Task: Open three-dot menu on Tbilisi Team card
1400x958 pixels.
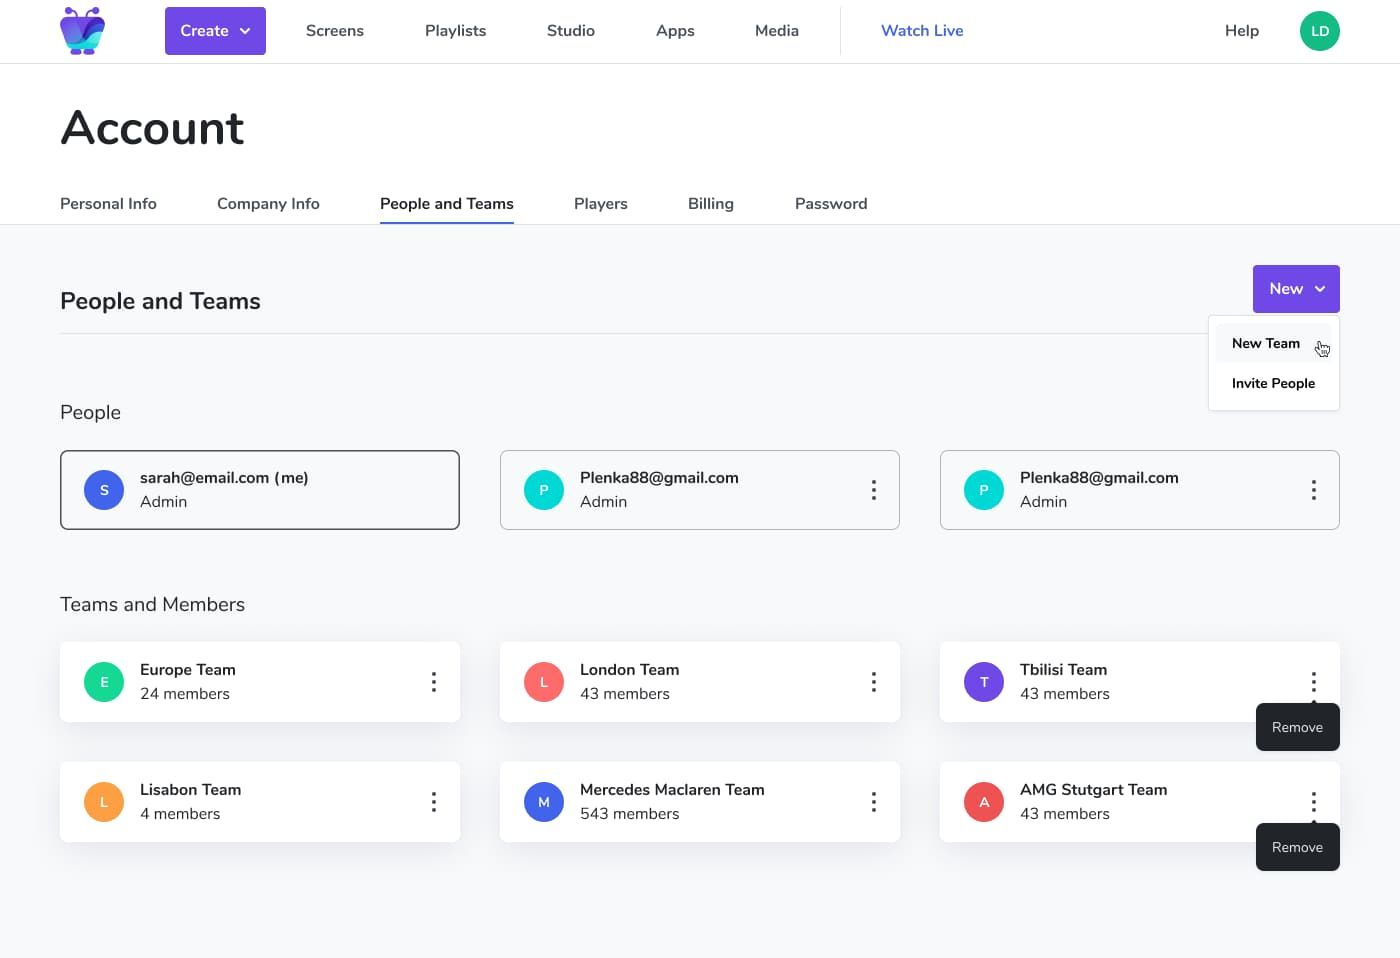Action: tap(1313, 682)
